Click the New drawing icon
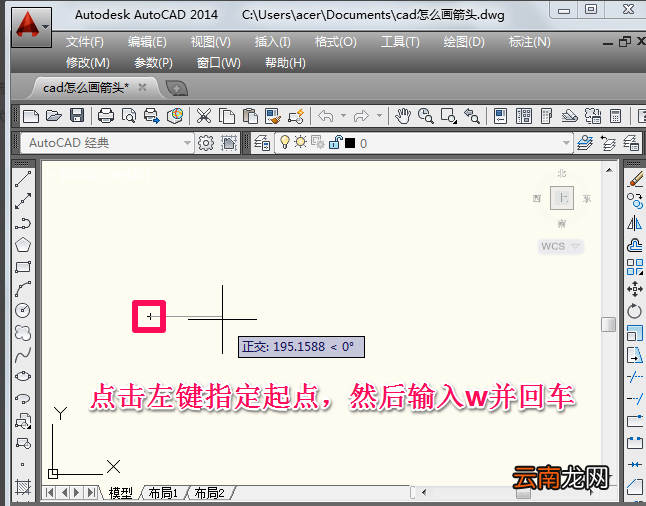This screenshot has height=506, width=646. point(31,116)
